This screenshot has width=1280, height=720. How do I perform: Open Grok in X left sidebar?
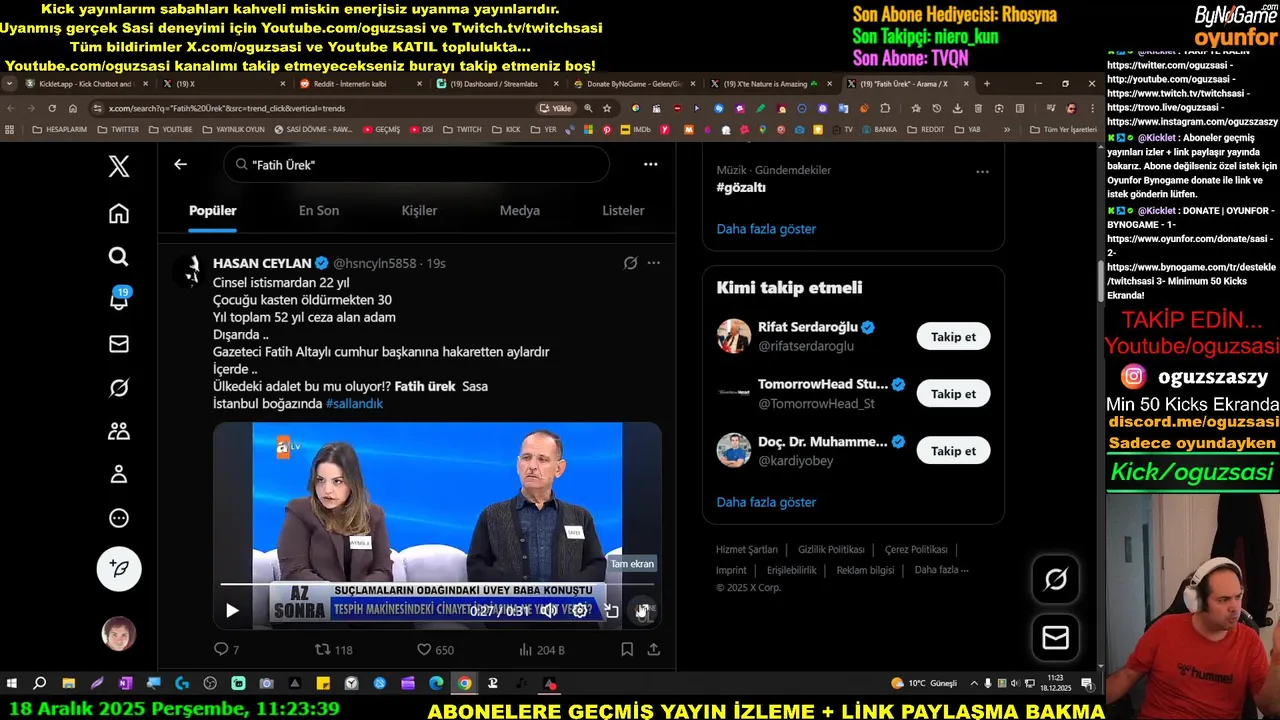pyautogui.click(x=118, y=388)
